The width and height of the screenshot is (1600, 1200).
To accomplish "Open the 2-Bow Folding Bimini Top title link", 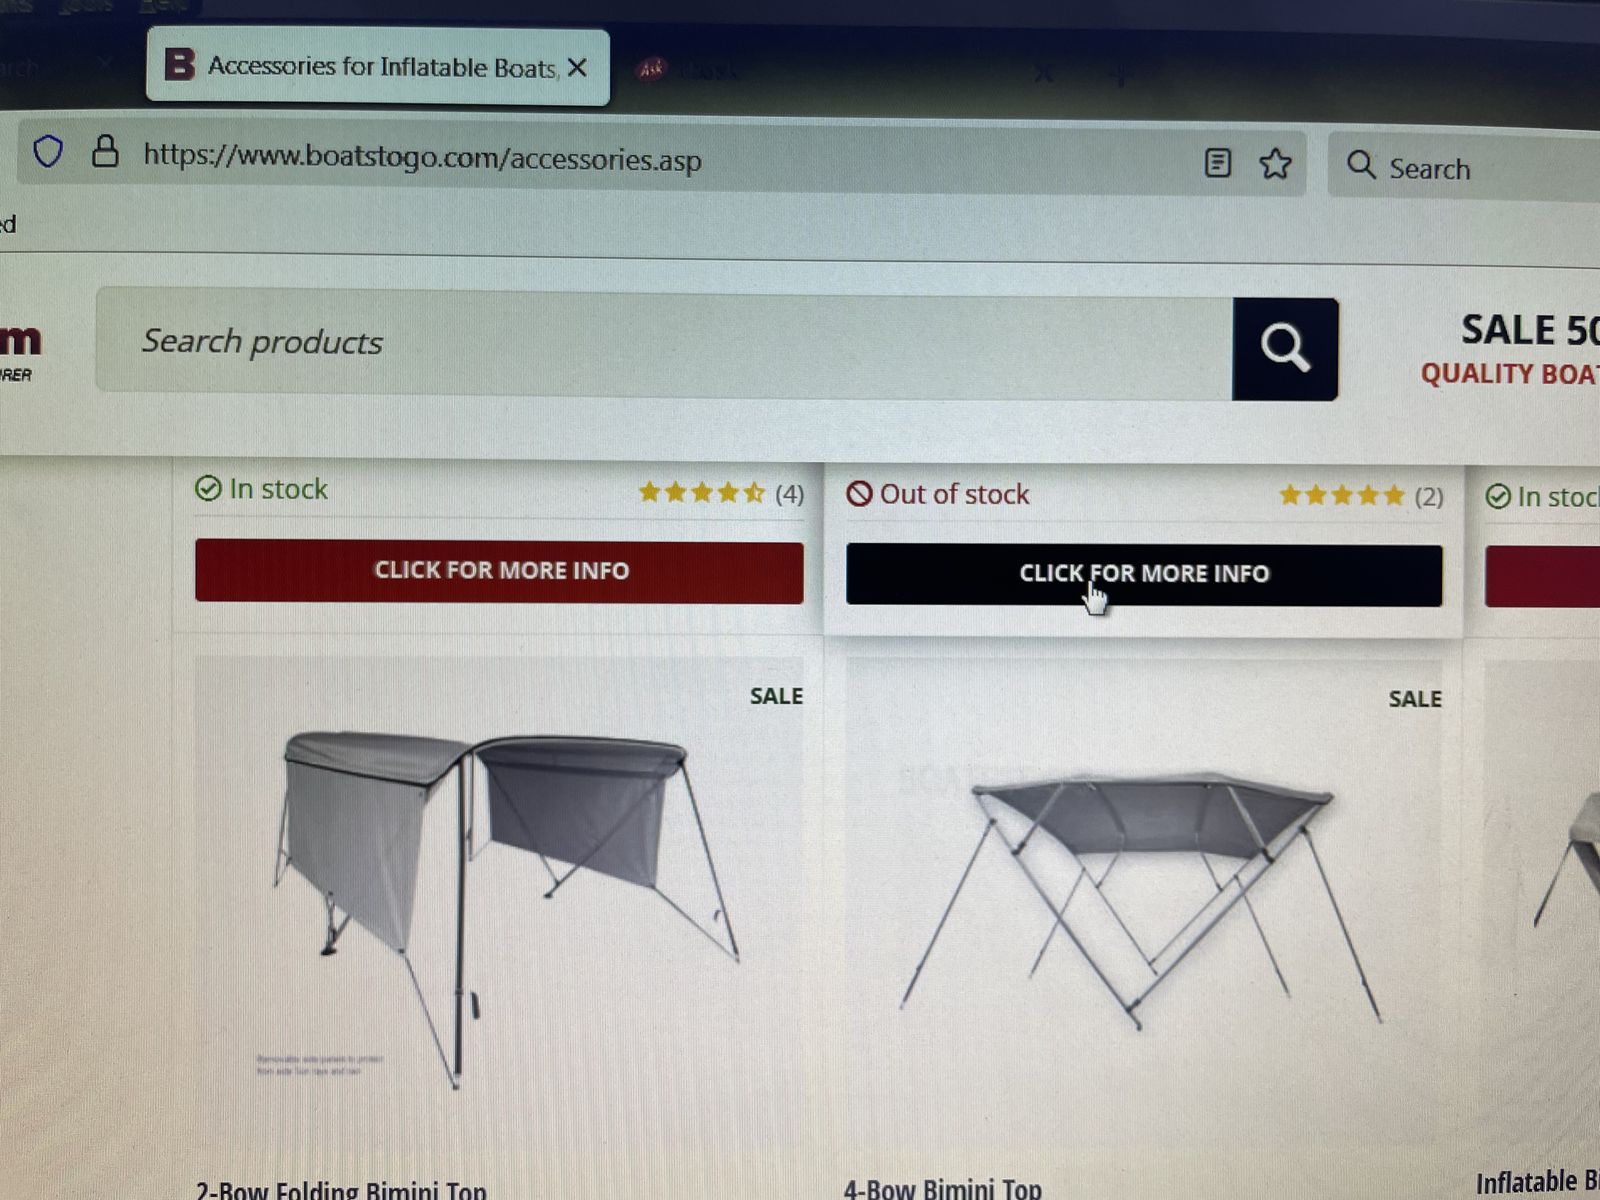I will point(341,1190).
